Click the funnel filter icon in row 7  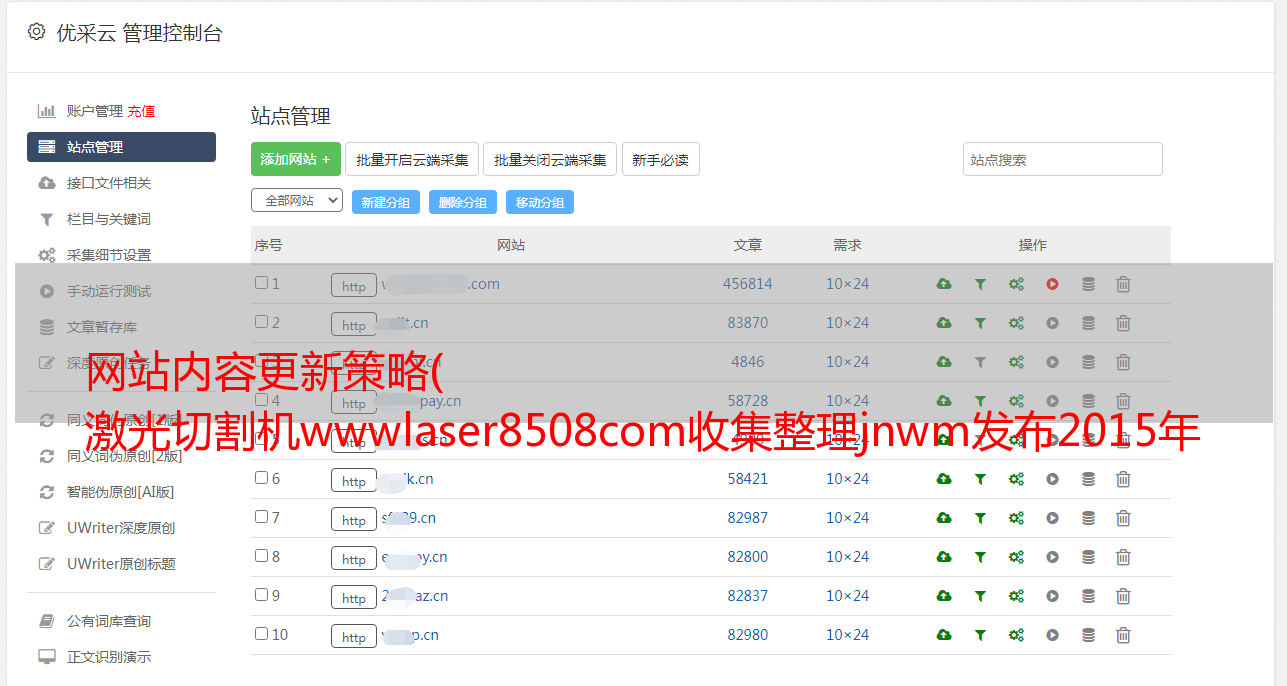(x=980, y=518)
